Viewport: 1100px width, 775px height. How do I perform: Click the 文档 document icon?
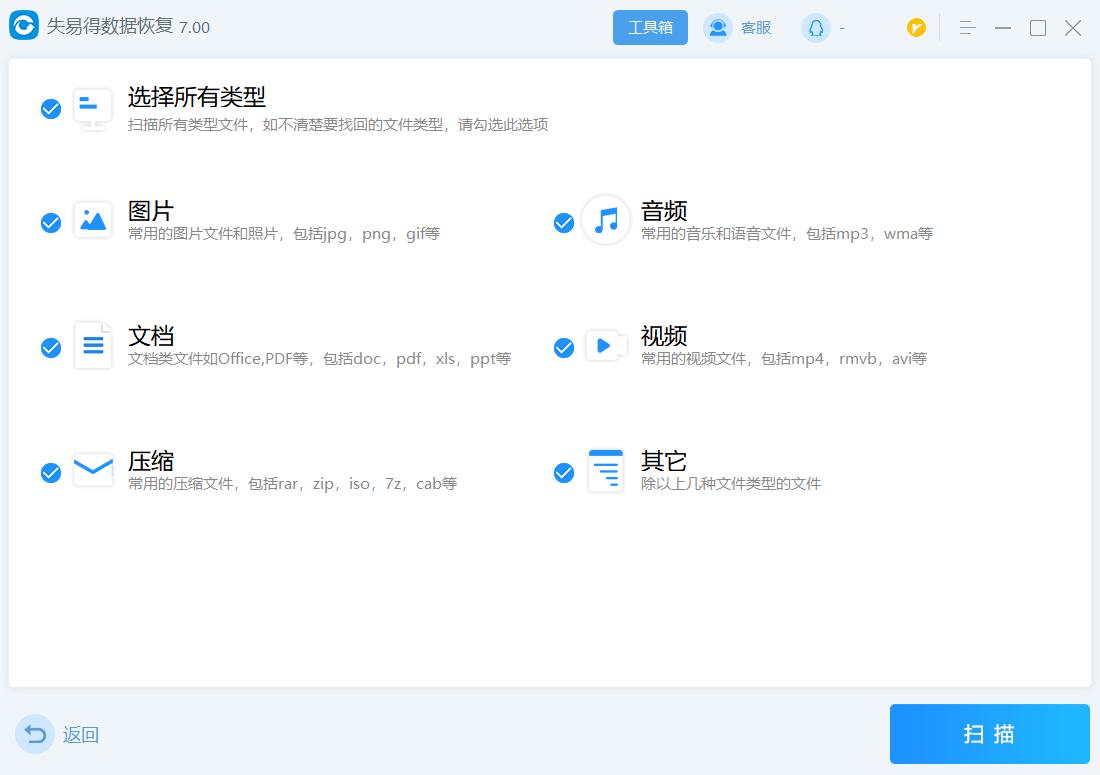(92, 346)
